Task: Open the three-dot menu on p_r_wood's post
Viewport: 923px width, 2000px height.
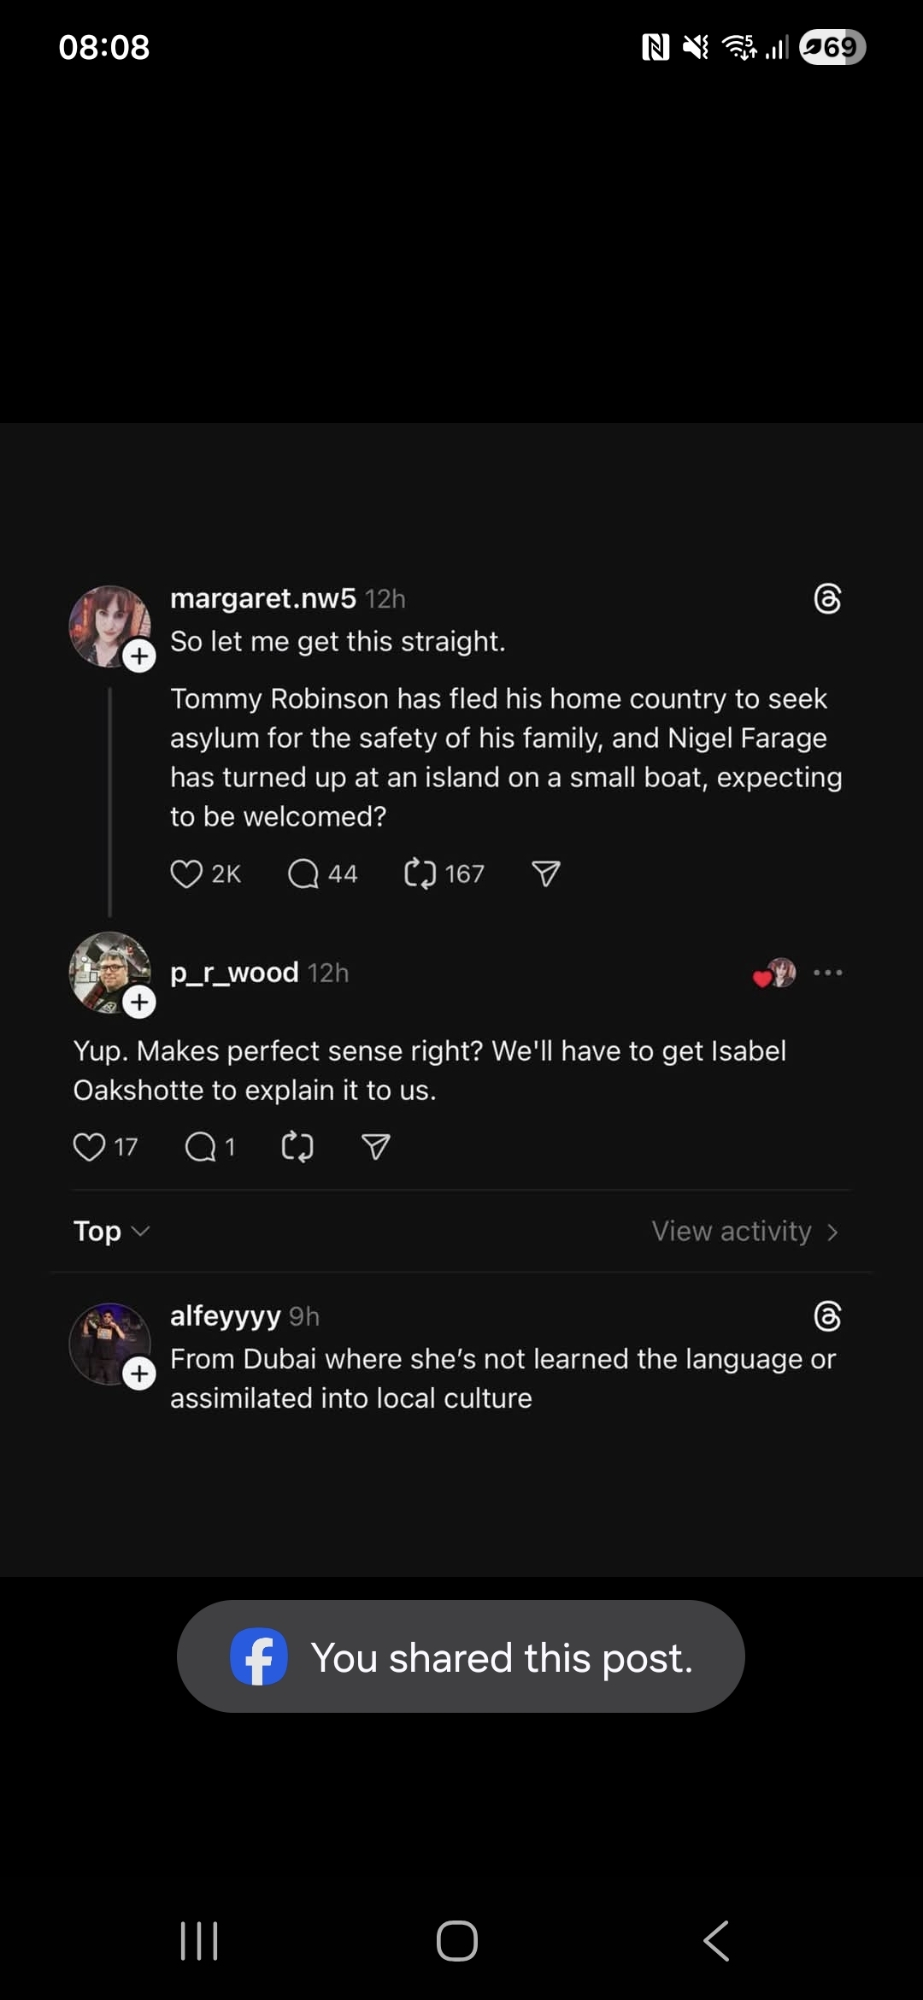Action: 828,972
